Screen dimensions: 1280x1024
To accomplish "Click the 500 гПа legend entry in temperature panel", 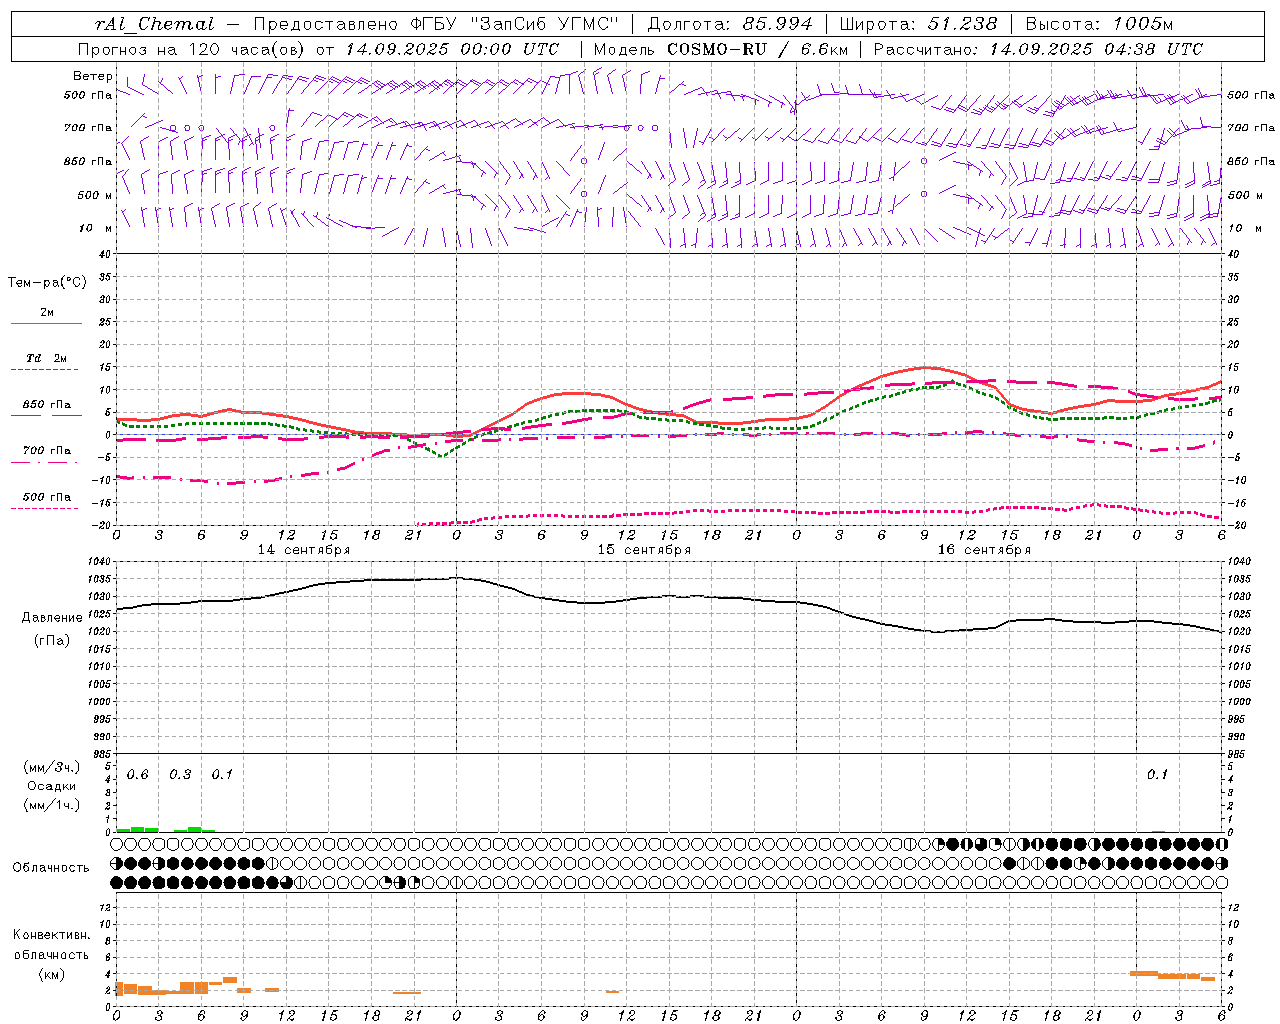I will click(x=47, y=497).
